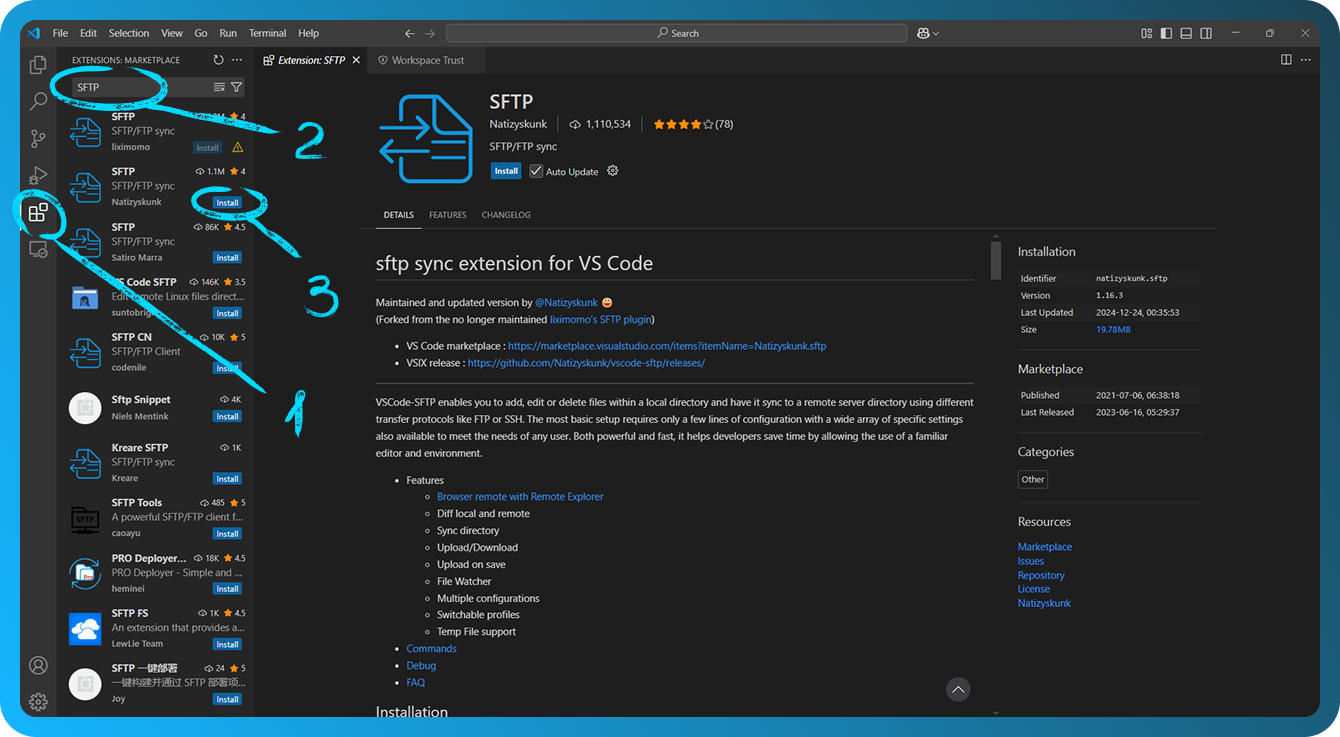
Task: Open the Source Control icon
Action: pos(38,138)
